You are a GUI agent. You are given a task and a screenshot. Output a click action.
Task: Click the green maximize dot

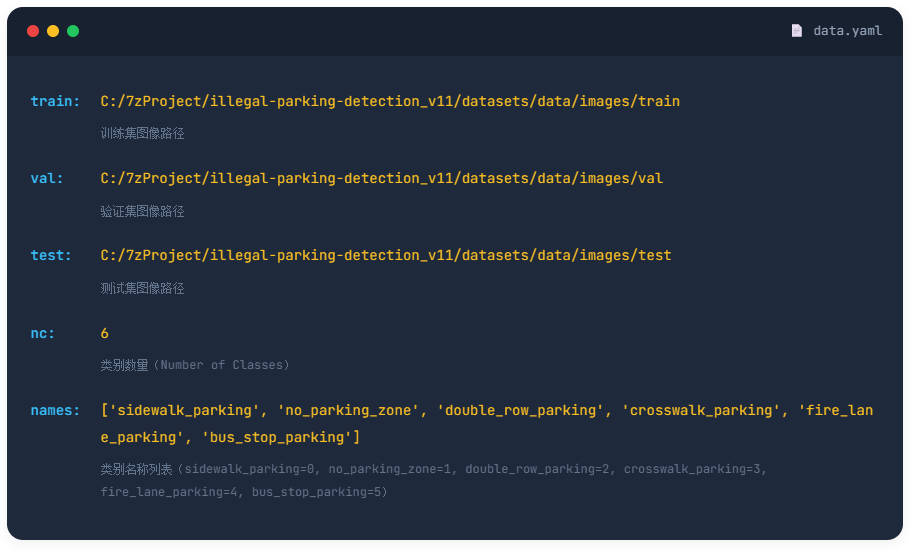[73, 31]
